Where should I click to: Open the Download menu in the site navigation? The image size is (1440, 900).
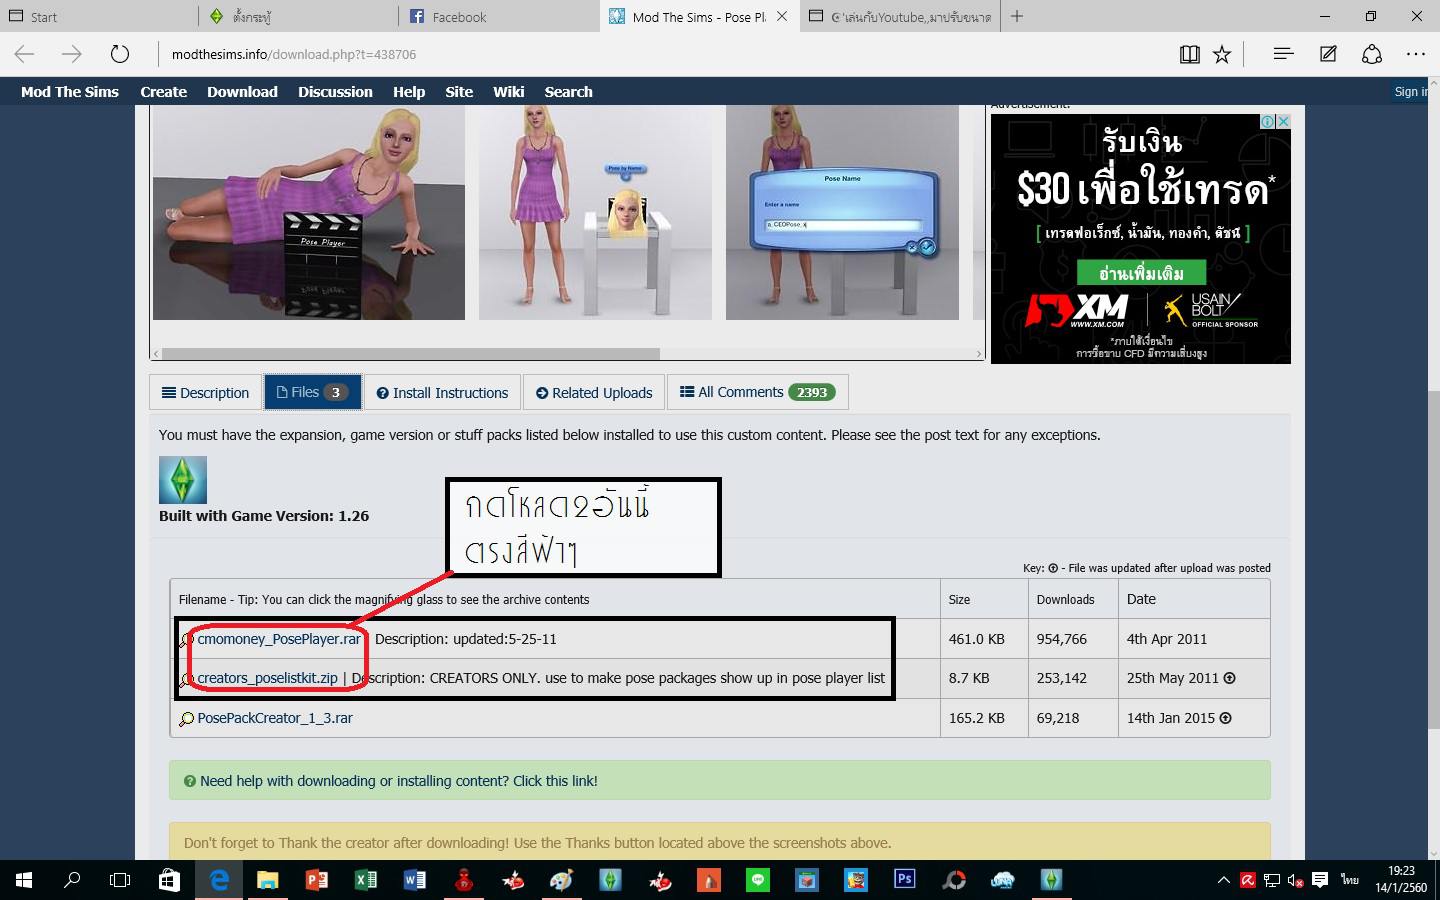[x=242, y=91]
